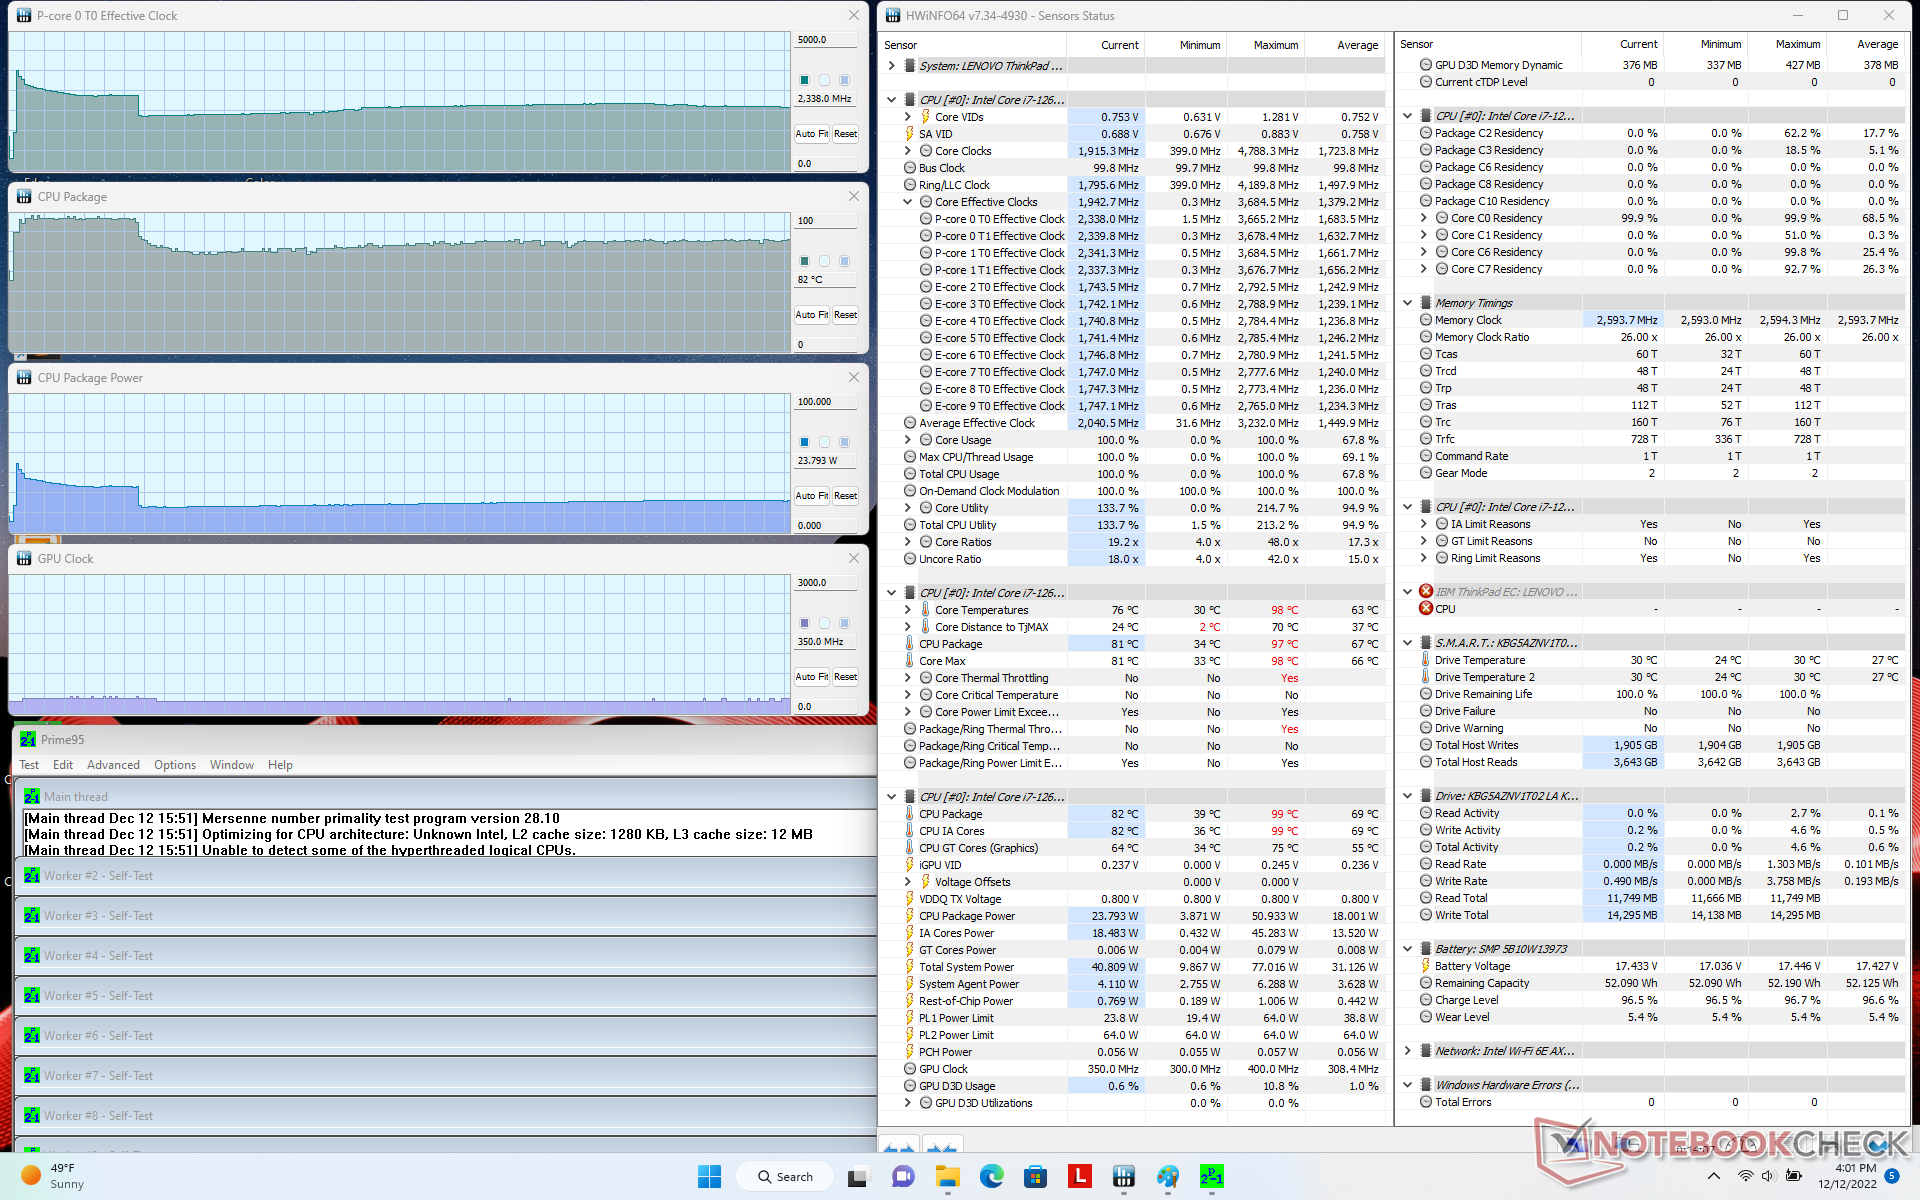Viewport: 1920px width, 1200px height.
Task: Open Task View from taskbar
Action: point(857,1177)
